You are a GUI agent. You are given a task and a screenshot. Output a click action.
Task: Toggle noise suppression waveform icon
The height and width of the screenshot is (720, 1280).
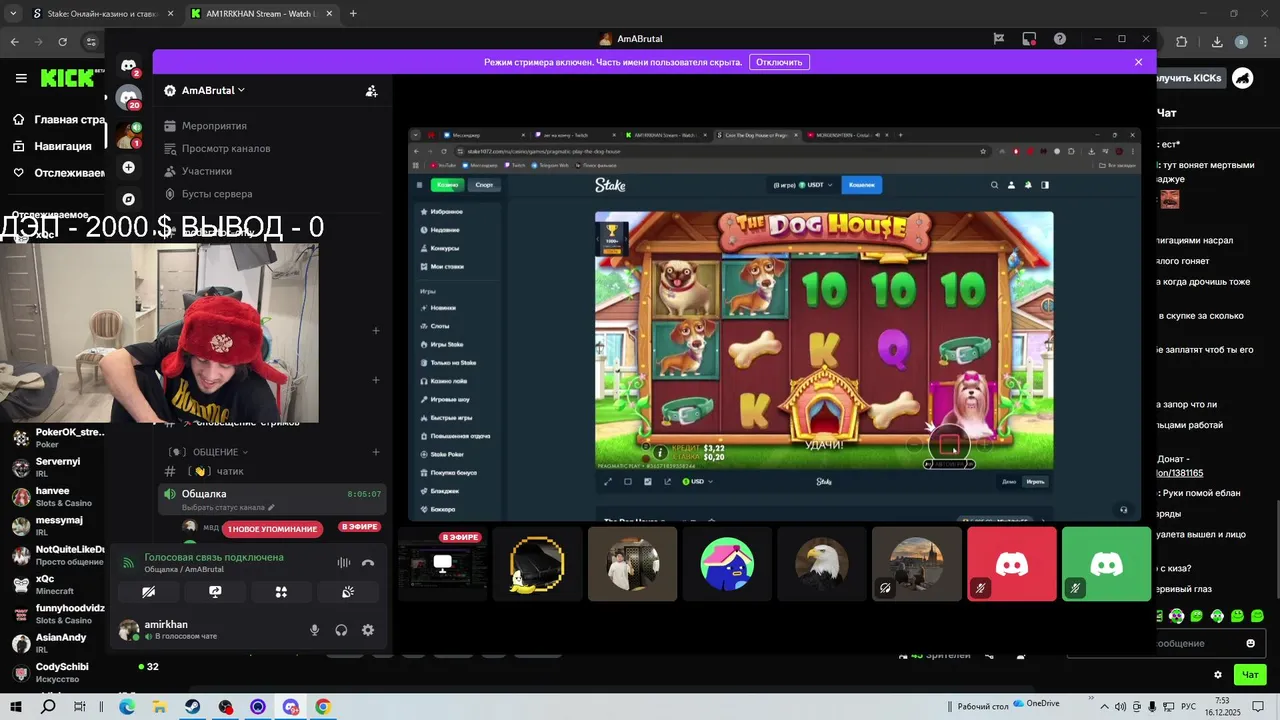(x=344, y=563)
